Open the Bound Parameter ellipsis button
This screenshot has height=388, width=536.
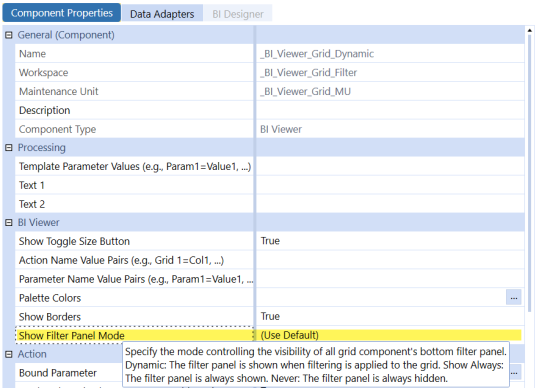pos(515,373)
